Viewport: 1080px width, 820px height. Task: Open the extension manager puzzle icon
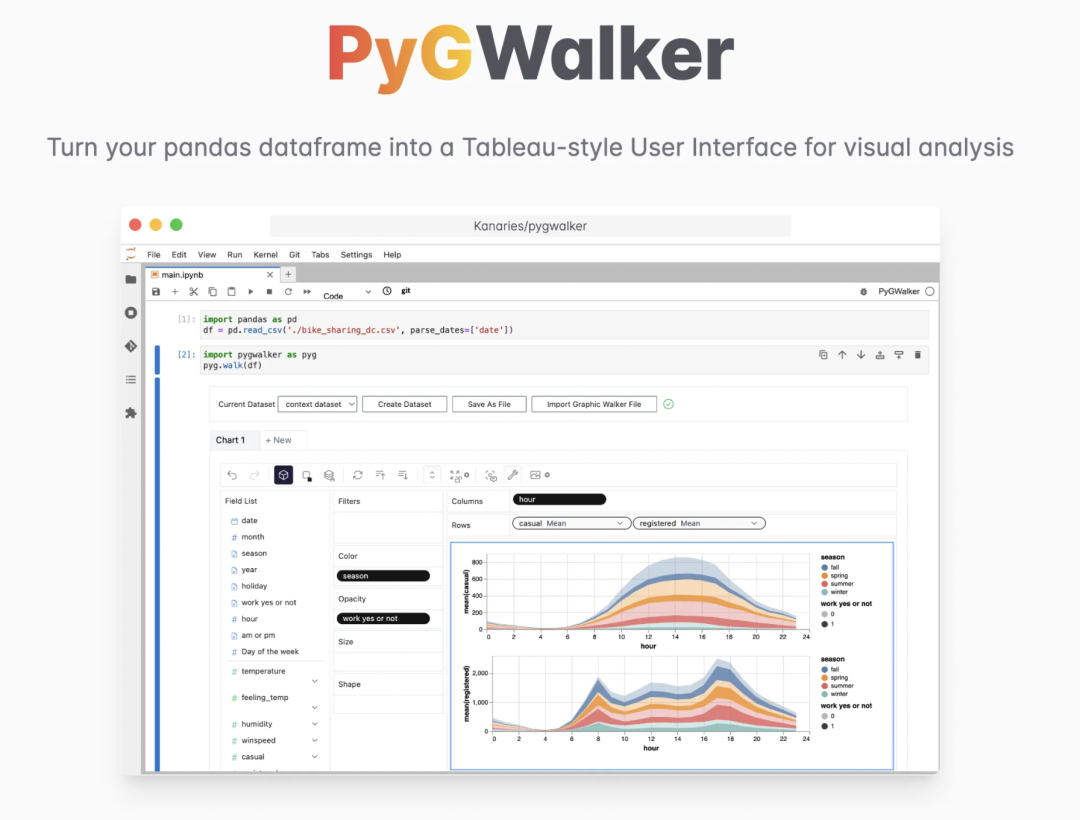131,412
